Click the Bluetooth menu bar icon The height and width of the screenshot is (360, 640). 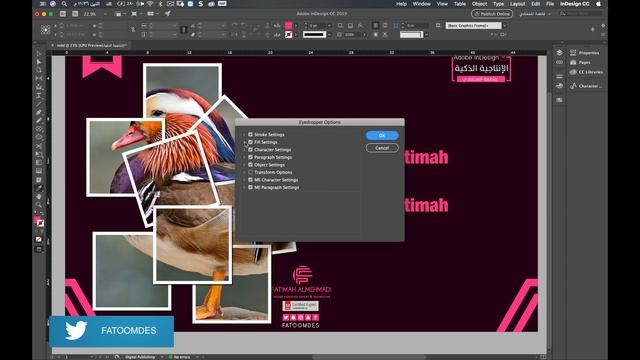160,4
